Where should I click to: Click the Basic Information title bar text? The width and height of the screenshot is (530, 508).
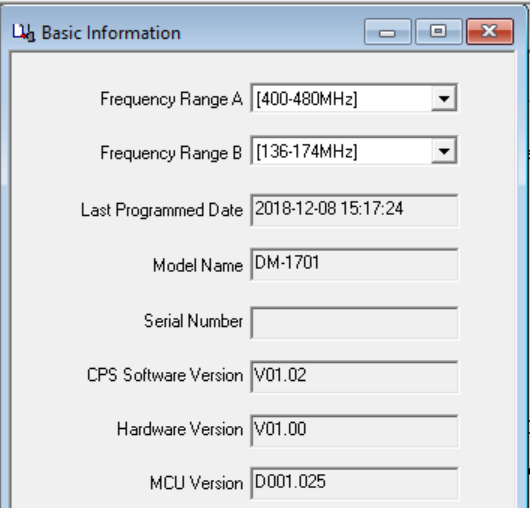[111, 33]
